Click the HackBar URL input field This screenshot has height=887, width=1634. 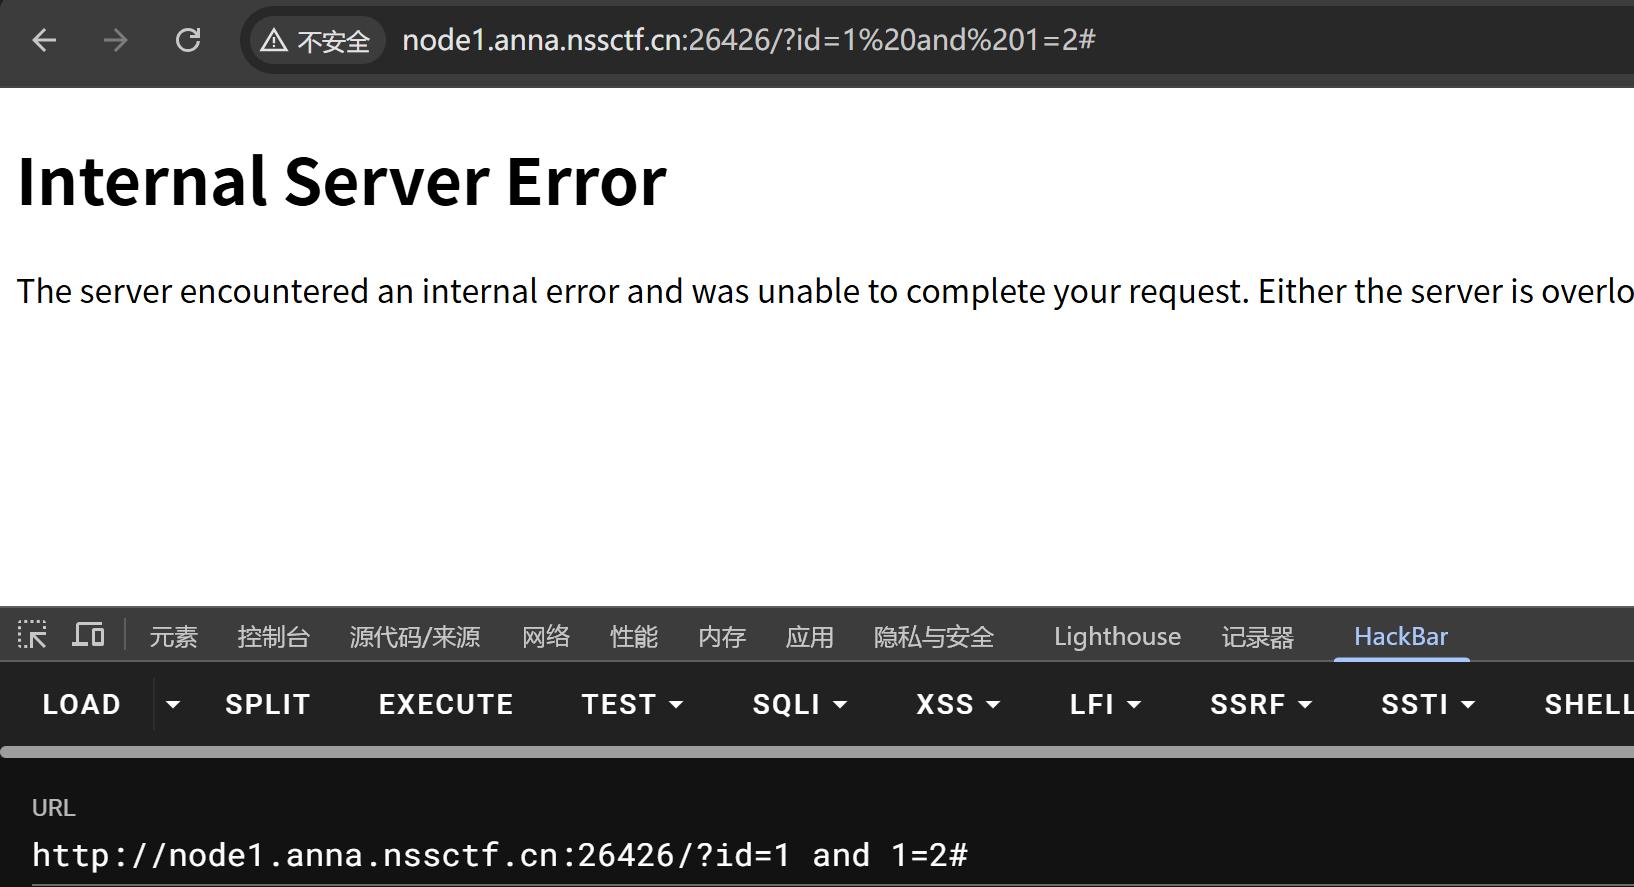click(500, 855)
